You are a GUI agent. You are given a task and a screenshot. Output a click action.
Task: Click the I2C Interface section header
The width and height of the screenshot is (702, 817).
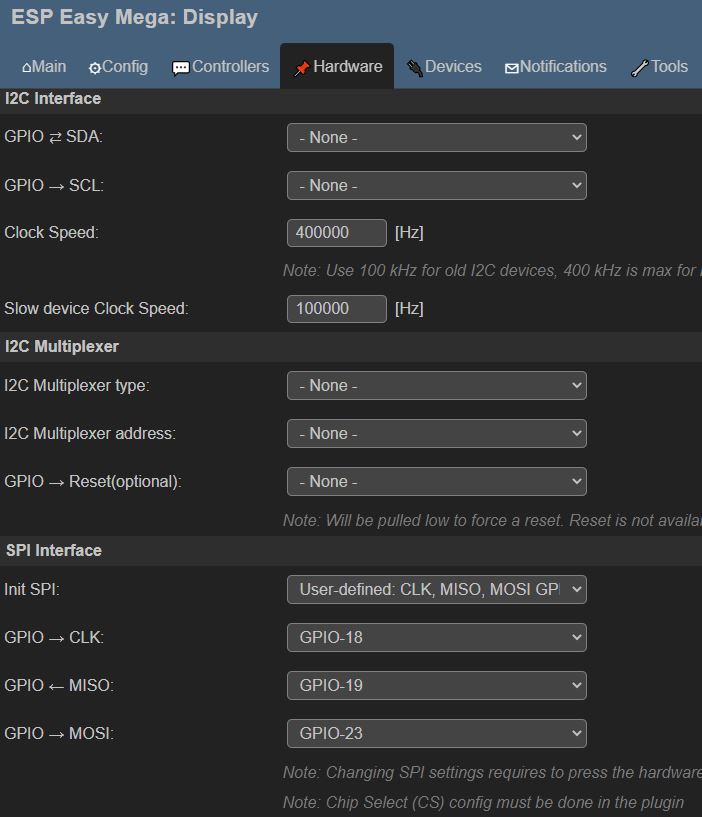53,98
